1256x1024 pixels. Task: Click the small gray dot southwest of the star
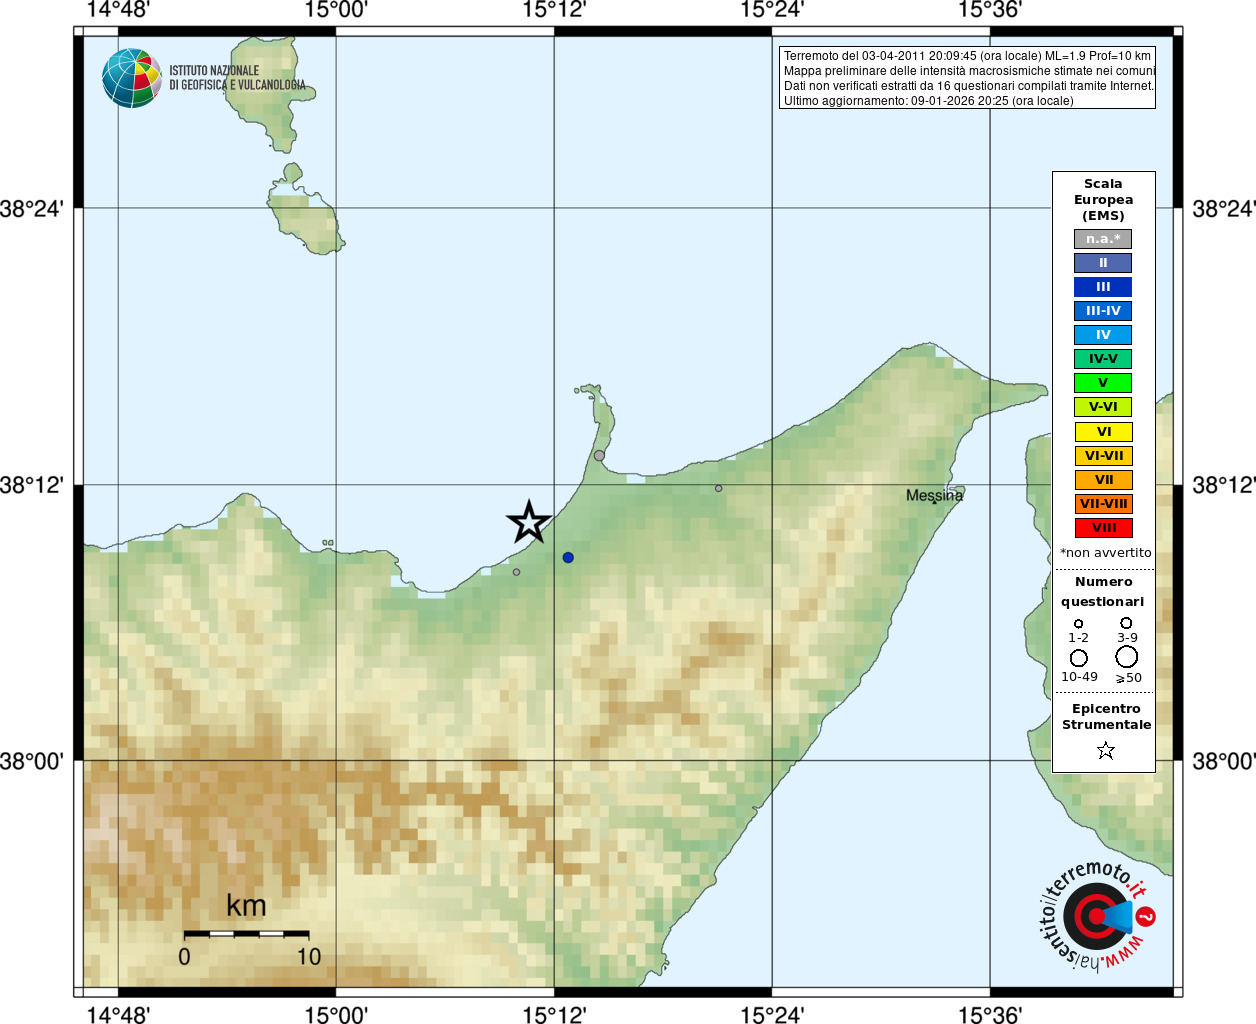(x=516, y=572)
